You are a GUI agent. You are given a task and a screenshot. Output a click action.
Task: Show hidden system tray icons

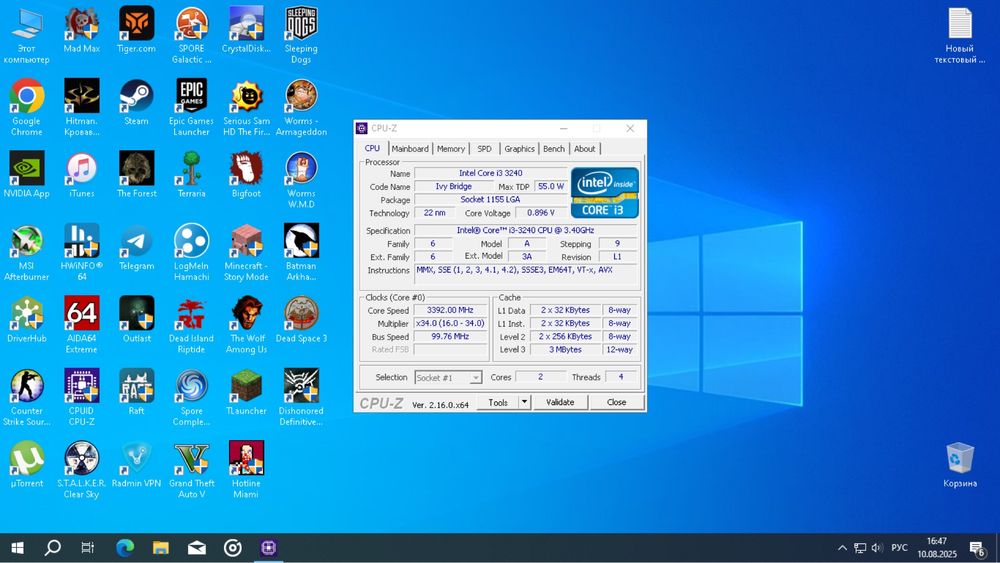point(842,548)
